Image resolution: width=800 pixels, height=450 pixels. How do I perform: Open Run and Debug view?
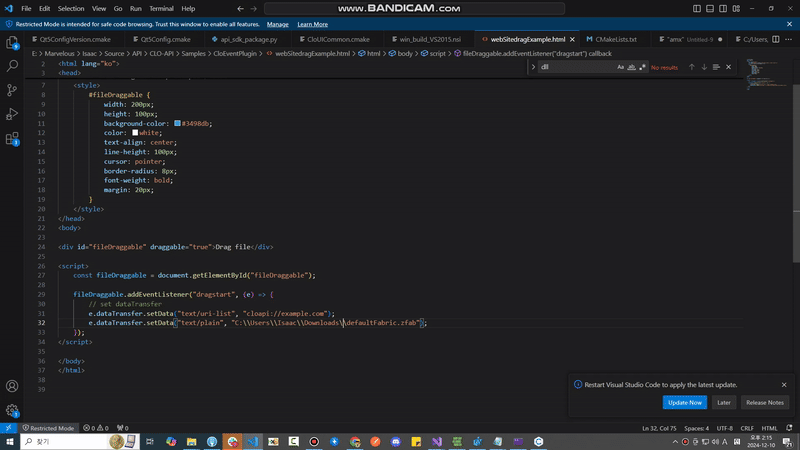pos(12,114)
